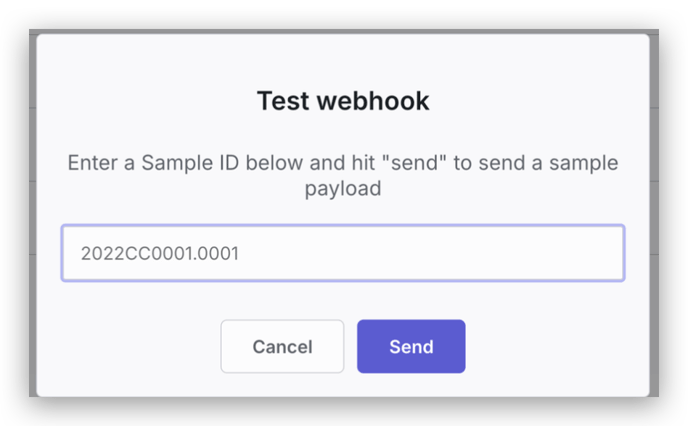Click the "send" word in quotes

[x=414, y=163]
